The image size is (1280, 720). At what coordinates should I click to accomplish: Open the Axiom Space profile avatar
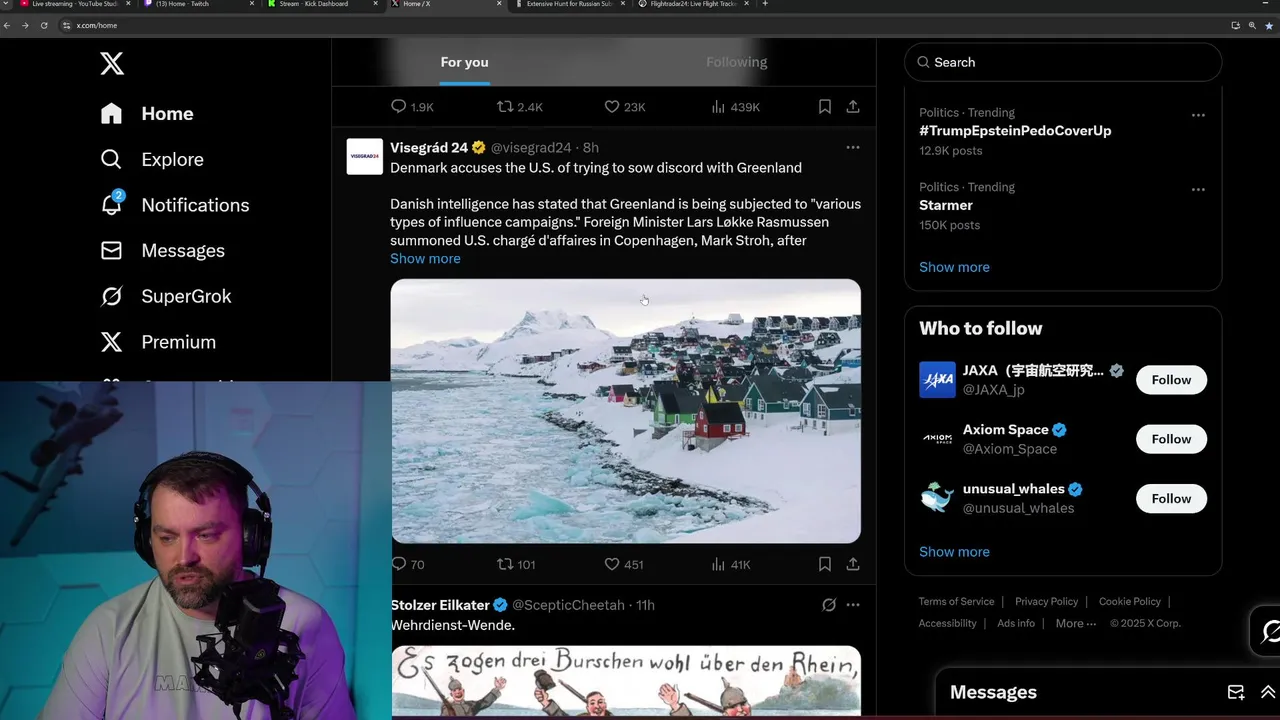pos(937,439)
